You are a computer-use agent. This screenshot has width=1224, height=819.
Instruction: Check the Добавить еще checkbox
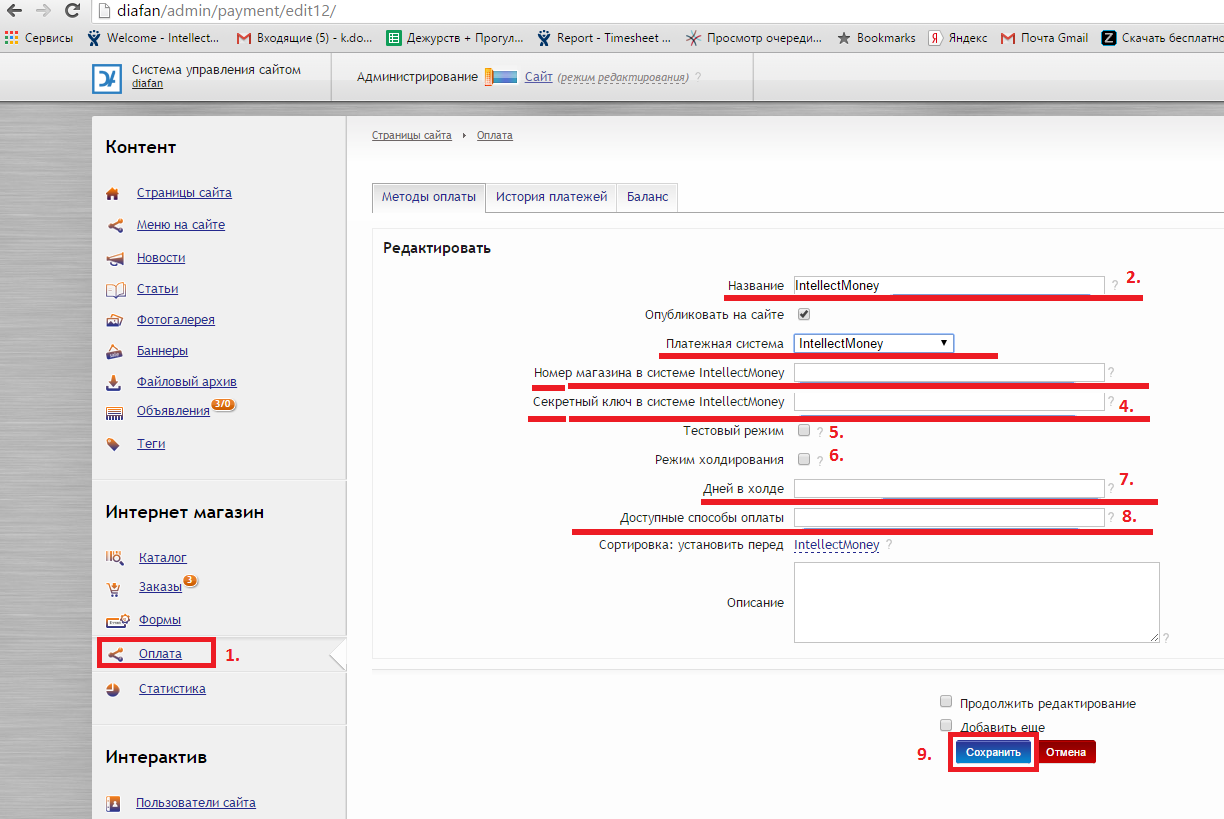[x=946, y=725]
